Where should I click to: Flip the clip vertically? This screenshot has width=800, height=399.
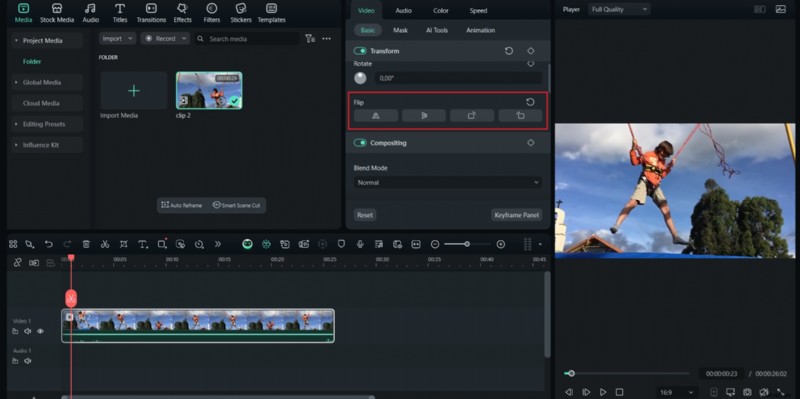click(x=424, y=116)
